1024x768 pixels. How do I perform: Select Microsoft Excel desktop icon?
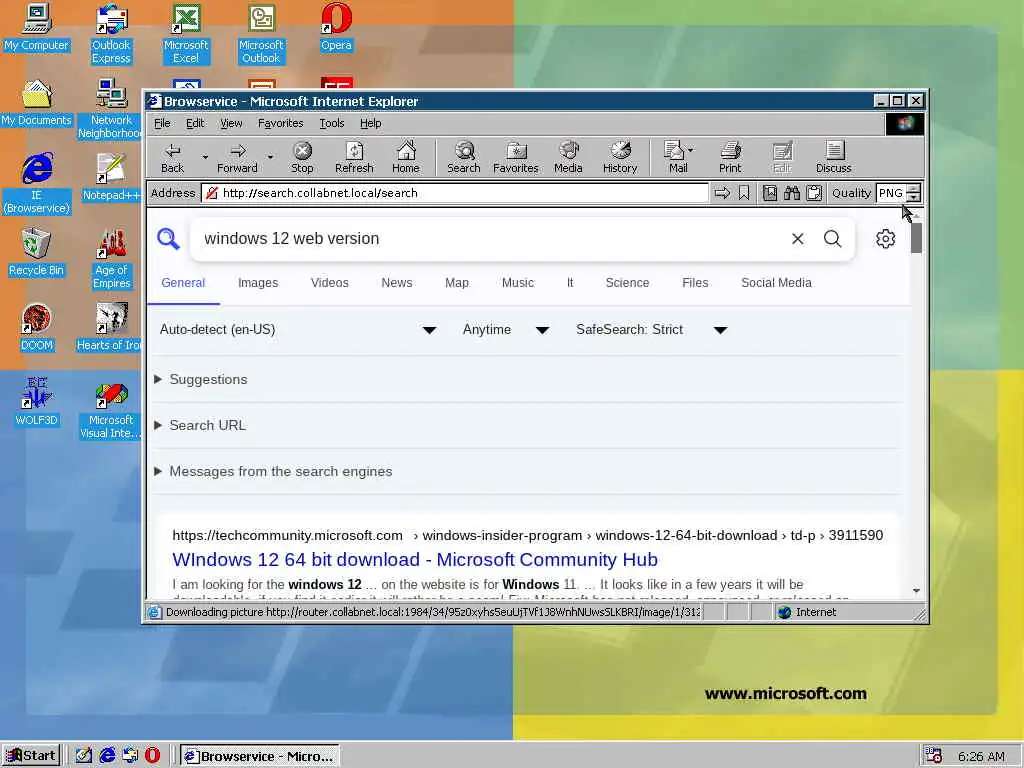tap(186, 33)
